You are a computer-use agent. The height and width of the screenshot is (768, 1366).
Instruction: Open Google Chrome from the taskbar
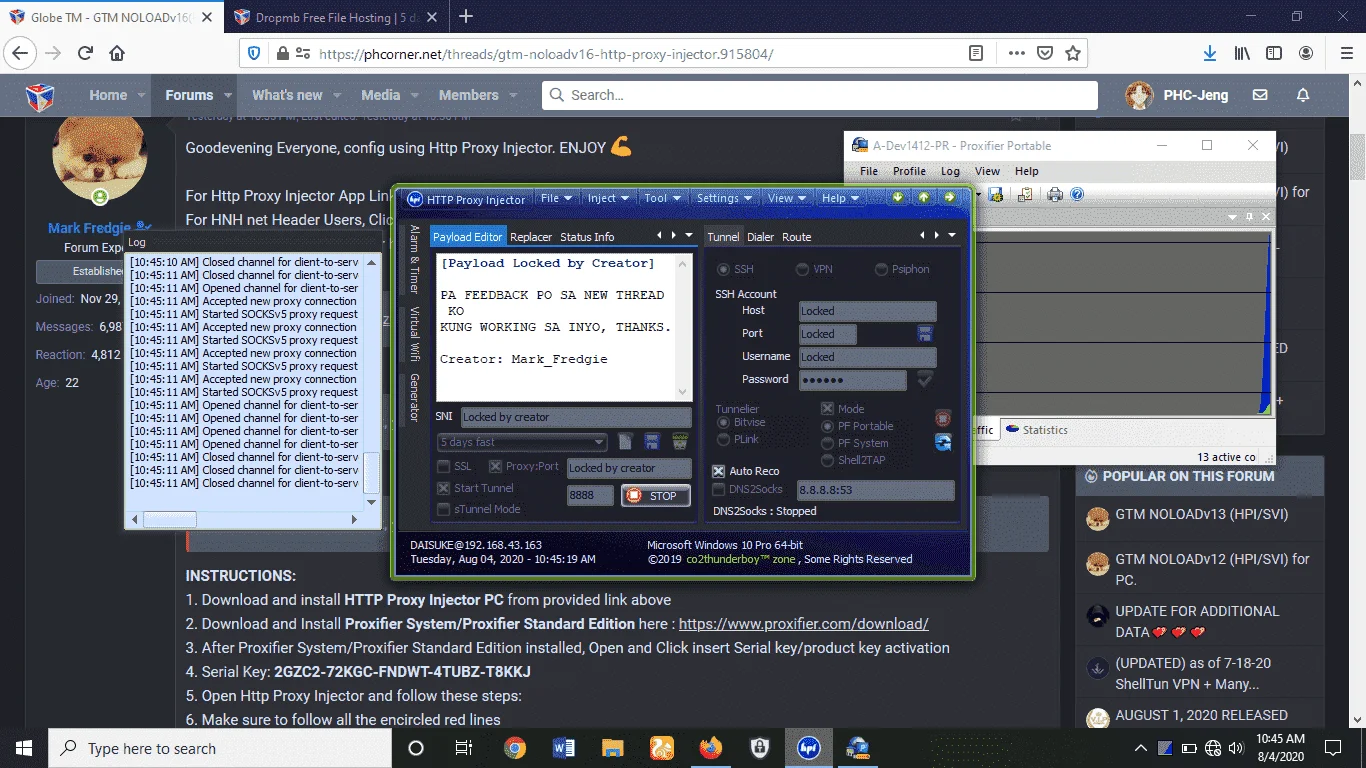[x=514, y=747]
